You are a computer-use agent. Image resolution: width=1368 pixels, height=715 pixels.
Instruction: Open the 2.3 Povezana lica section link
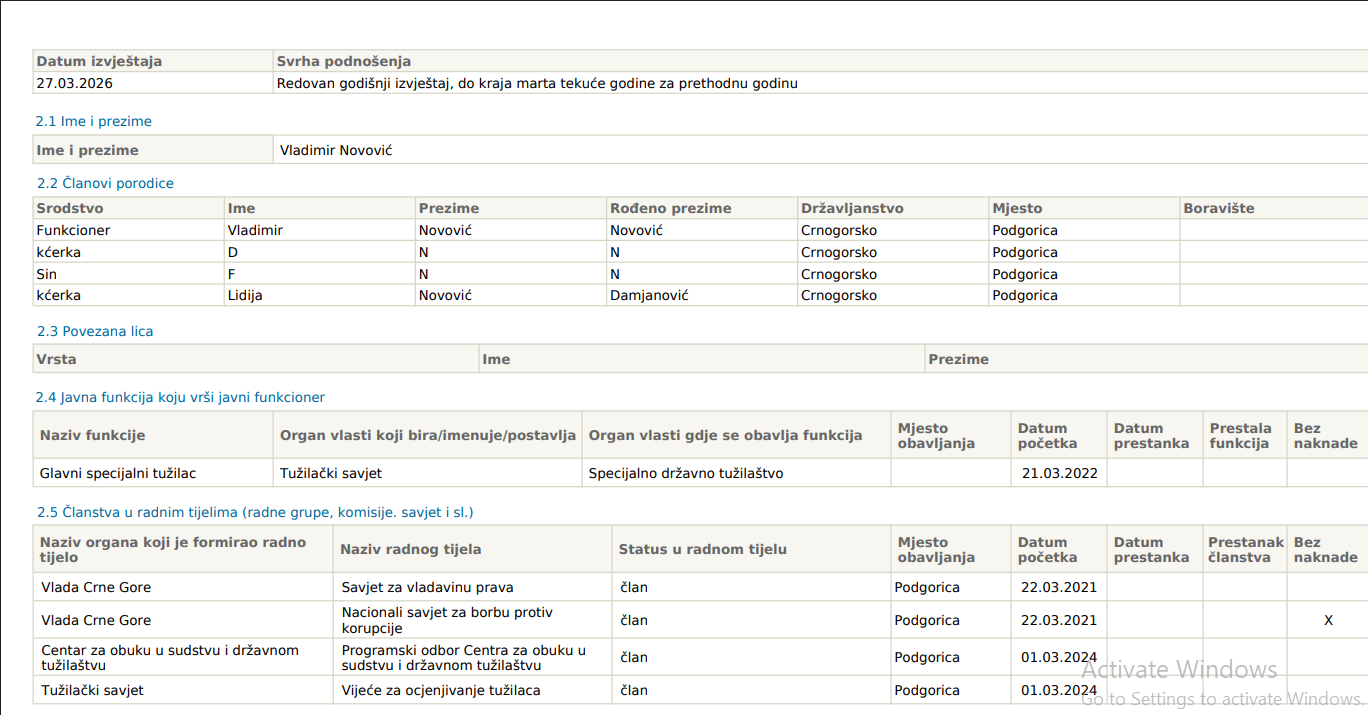pyautogui.click(x=93, y=331)
